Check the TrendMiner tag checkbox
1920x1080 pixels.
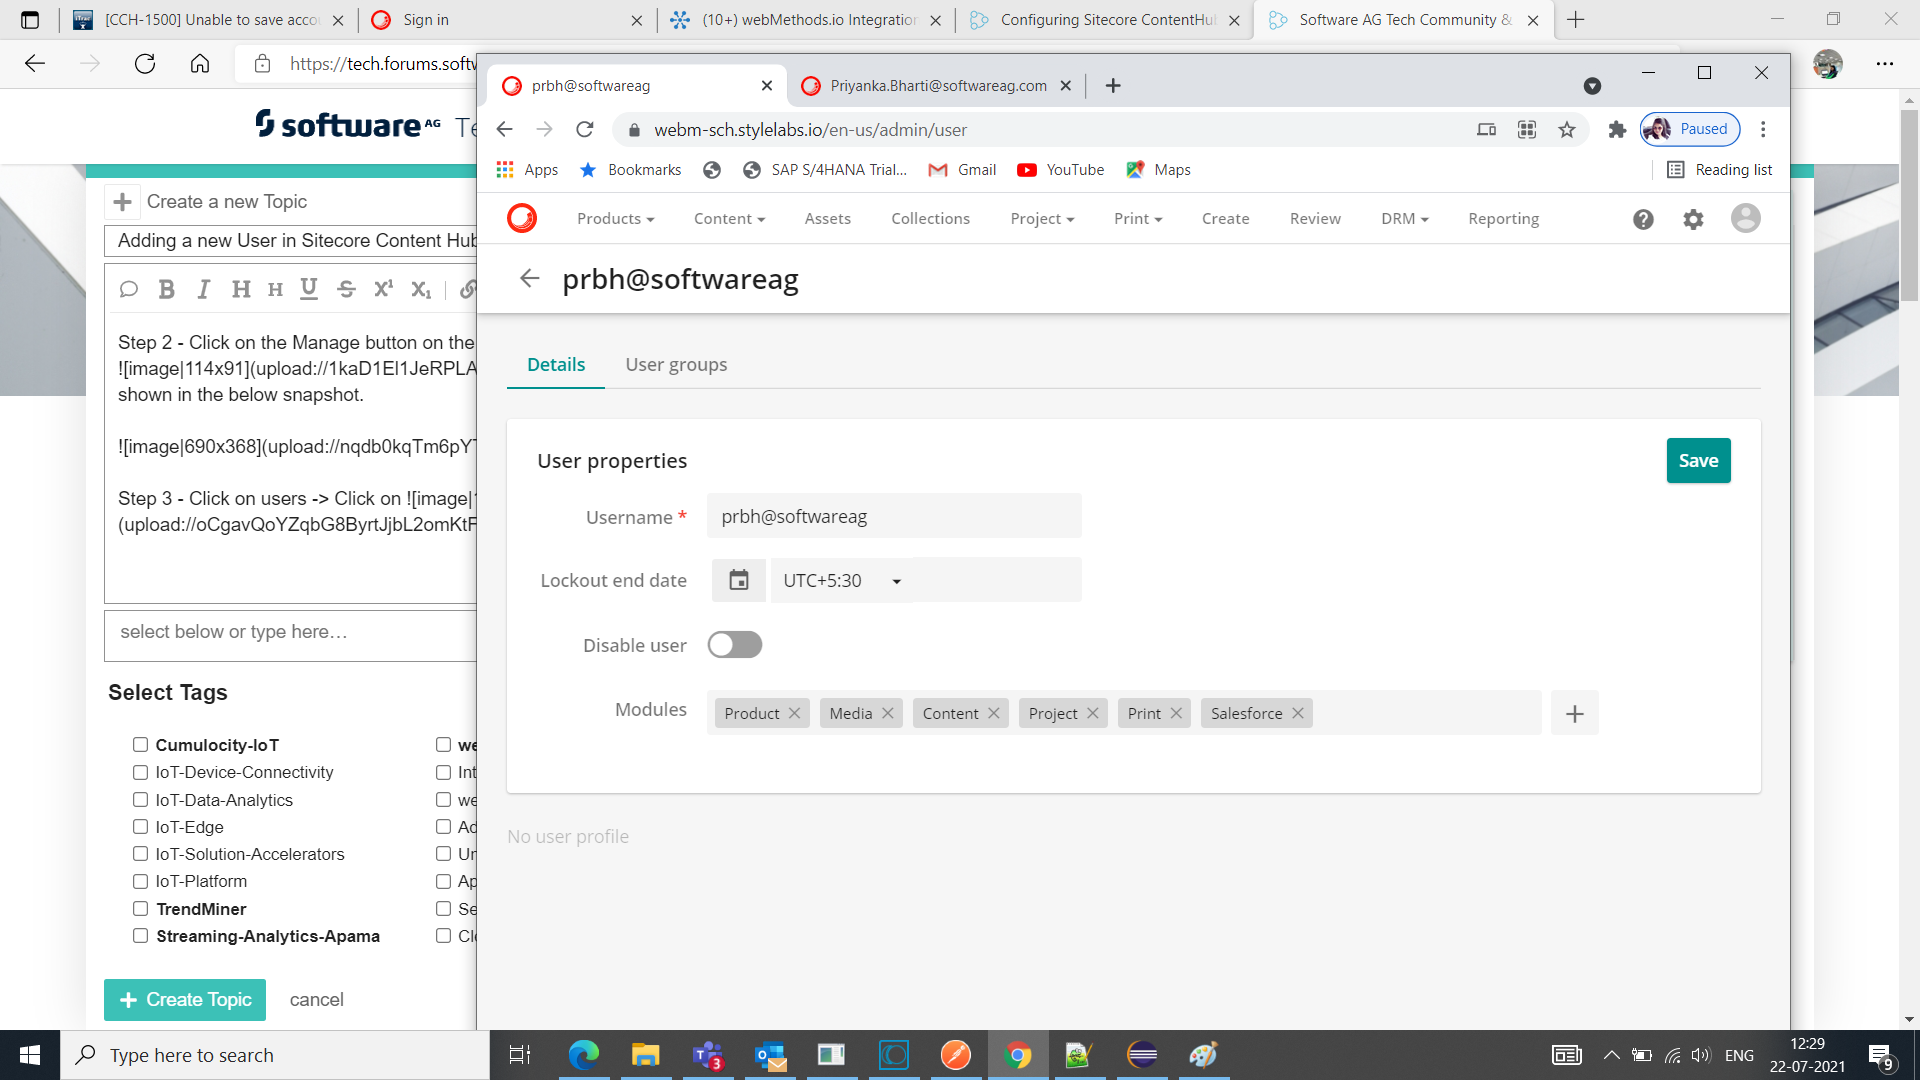tap(141, 909)
